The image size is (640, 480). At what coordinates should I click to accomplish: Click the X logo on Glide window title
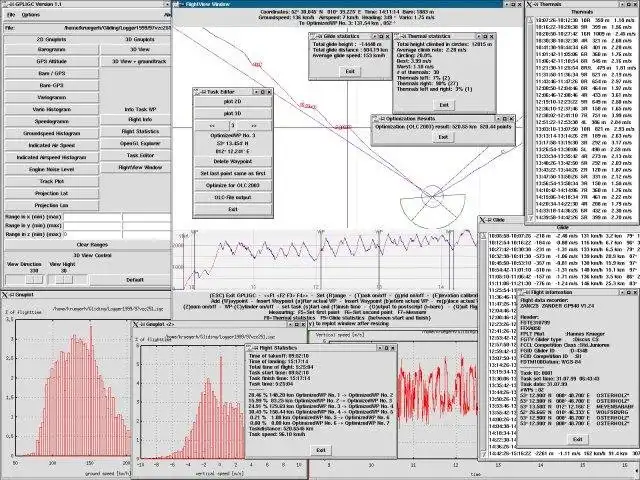tap(482, 220)
